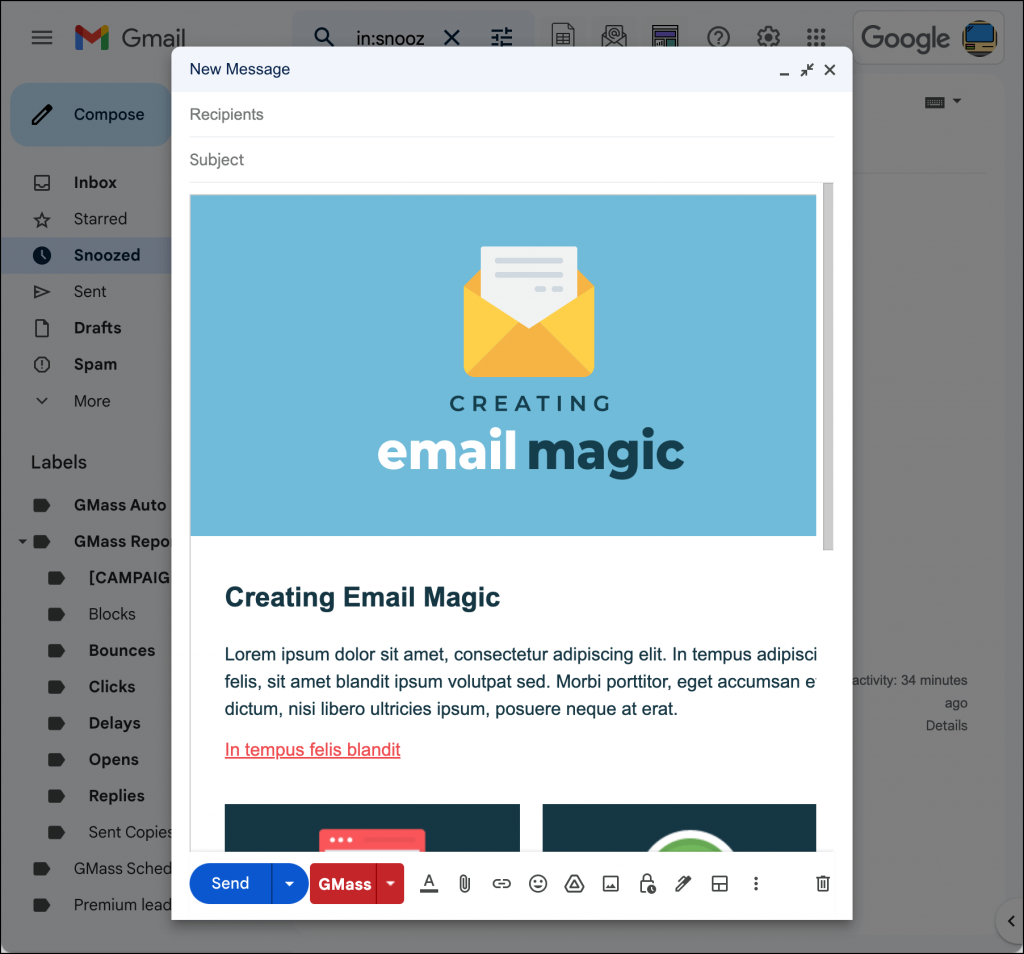The height and width of the screenshot is (954, 1024).
Task: Open the emoji picker
Action: coord(538,884)
